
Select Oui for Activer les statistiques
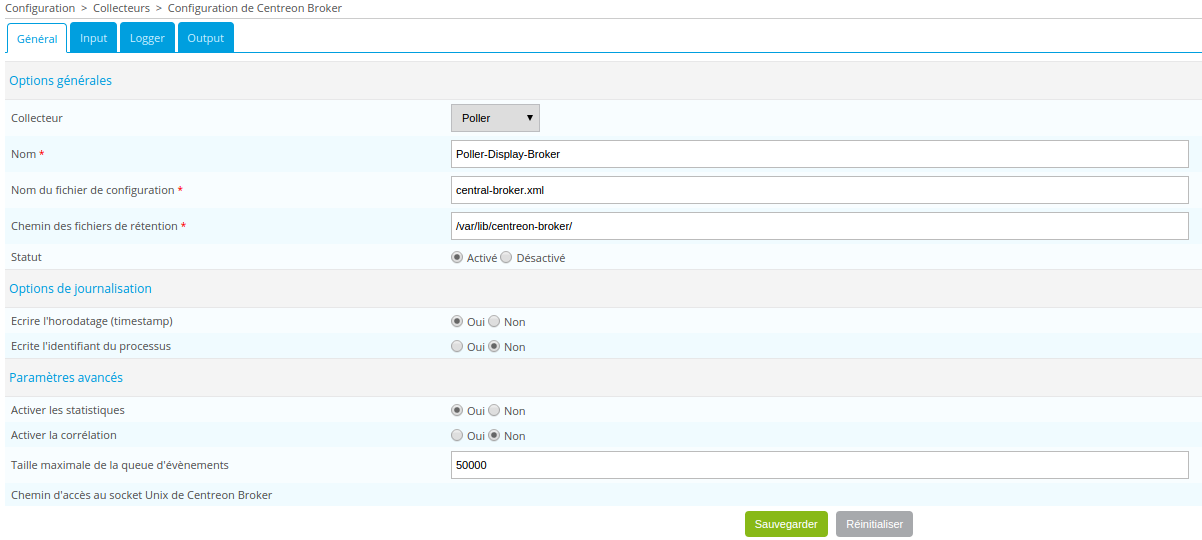point(457,410)
